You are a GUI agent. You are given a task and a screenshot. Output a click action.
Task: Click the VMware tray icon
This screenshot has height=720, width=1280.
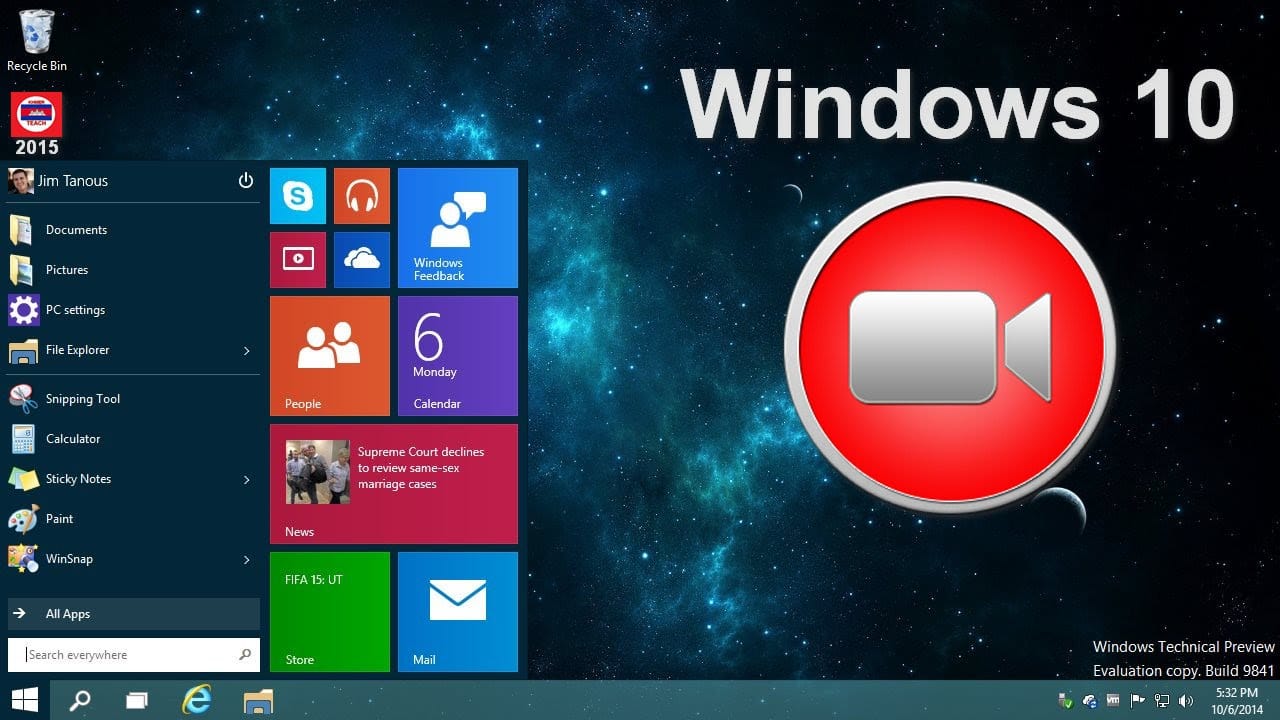[1113, 701]
